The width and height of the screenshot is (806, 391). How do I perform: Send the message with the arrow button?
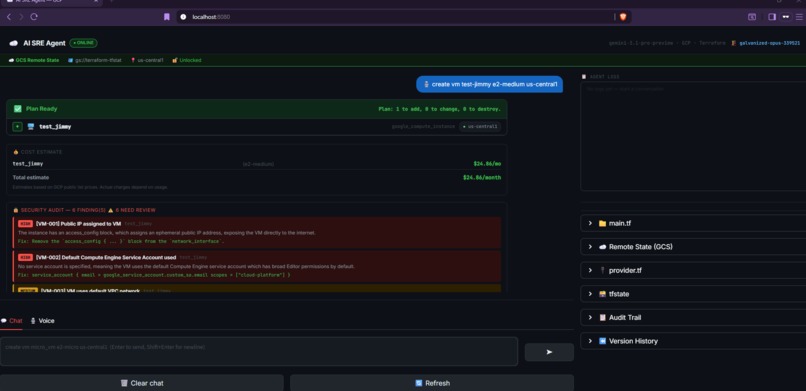click(x=549, y=352)
